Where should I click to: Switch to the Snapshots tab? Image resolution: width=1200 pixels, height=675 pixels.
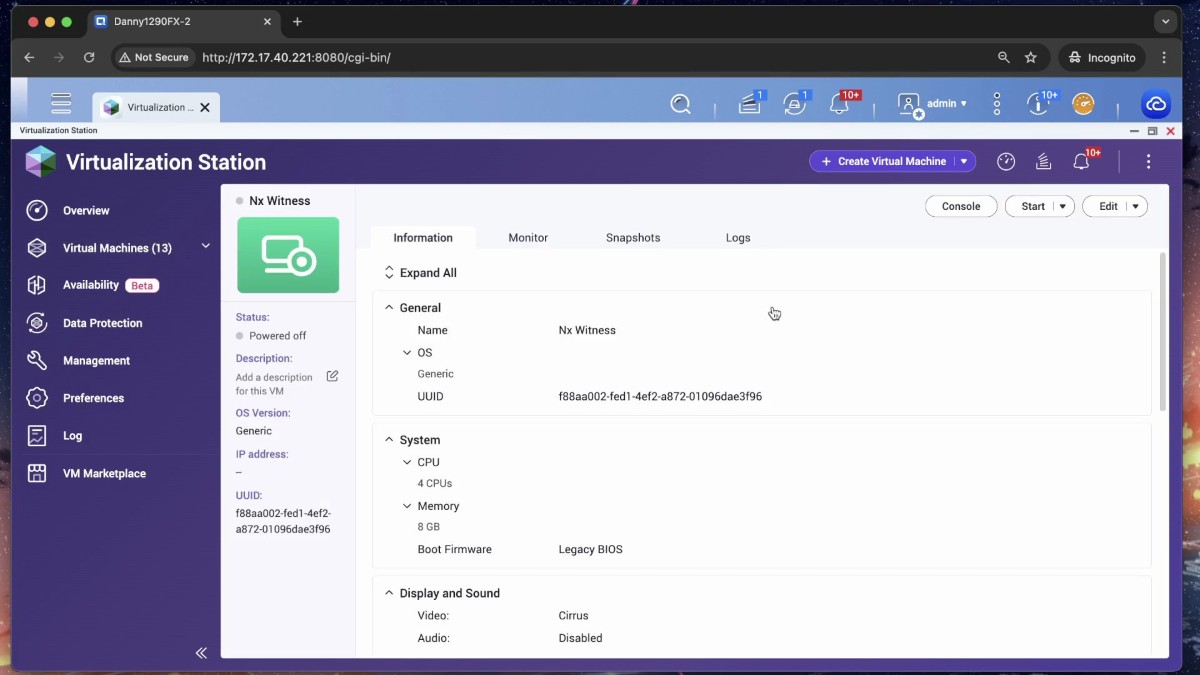pos(633,238)
